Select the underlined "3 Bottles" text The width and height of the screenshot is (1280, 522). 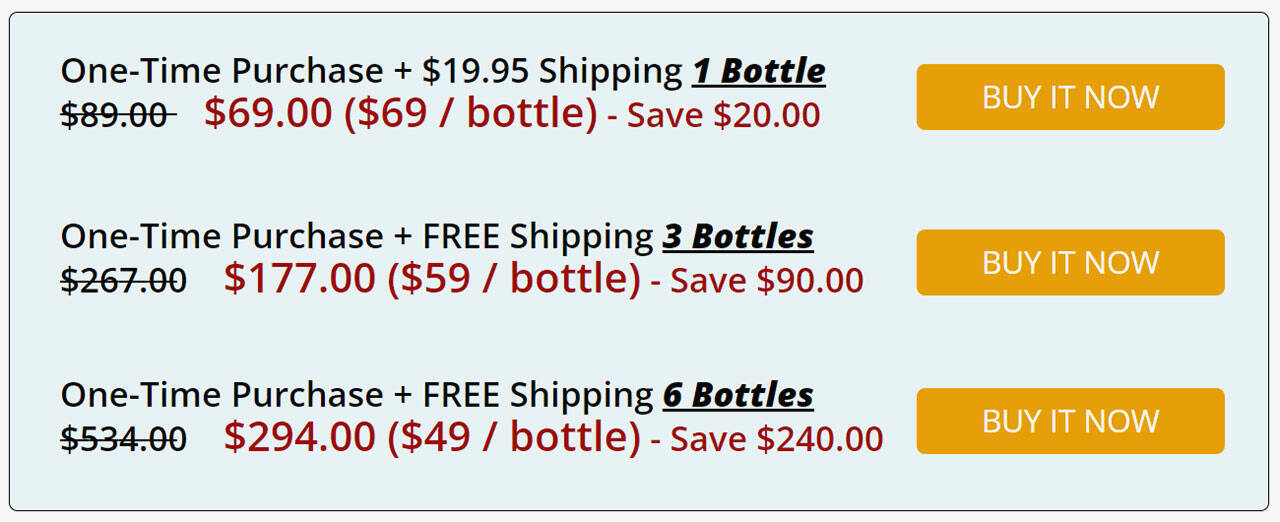tap(738, 237)
